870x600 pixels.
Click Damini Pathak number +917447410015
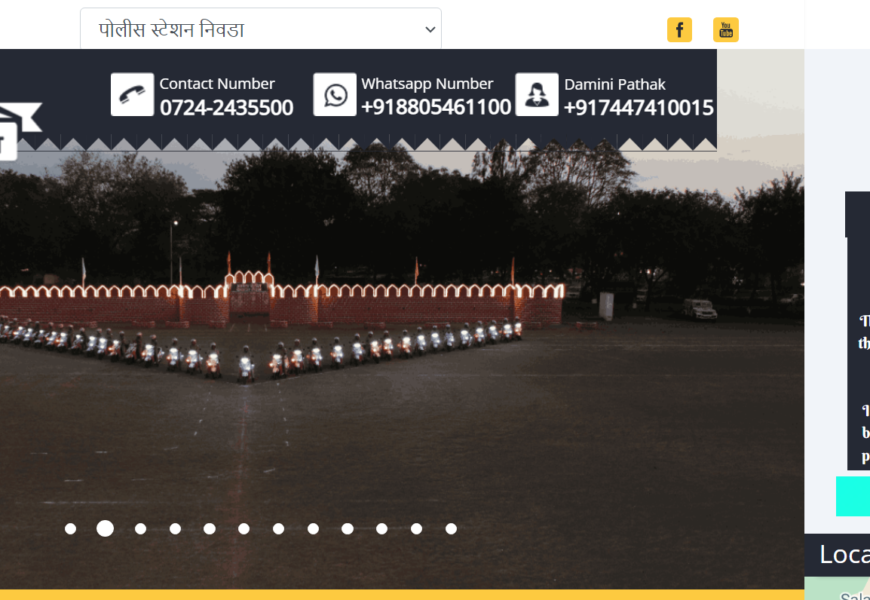point(639,107)
